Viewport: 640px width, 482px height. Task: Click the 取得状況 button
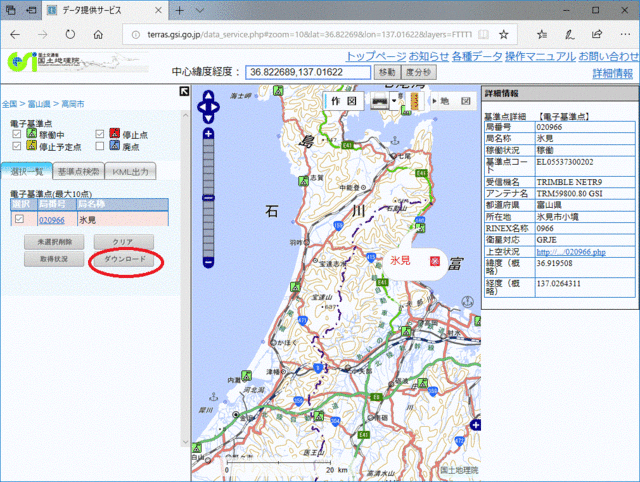54,259
